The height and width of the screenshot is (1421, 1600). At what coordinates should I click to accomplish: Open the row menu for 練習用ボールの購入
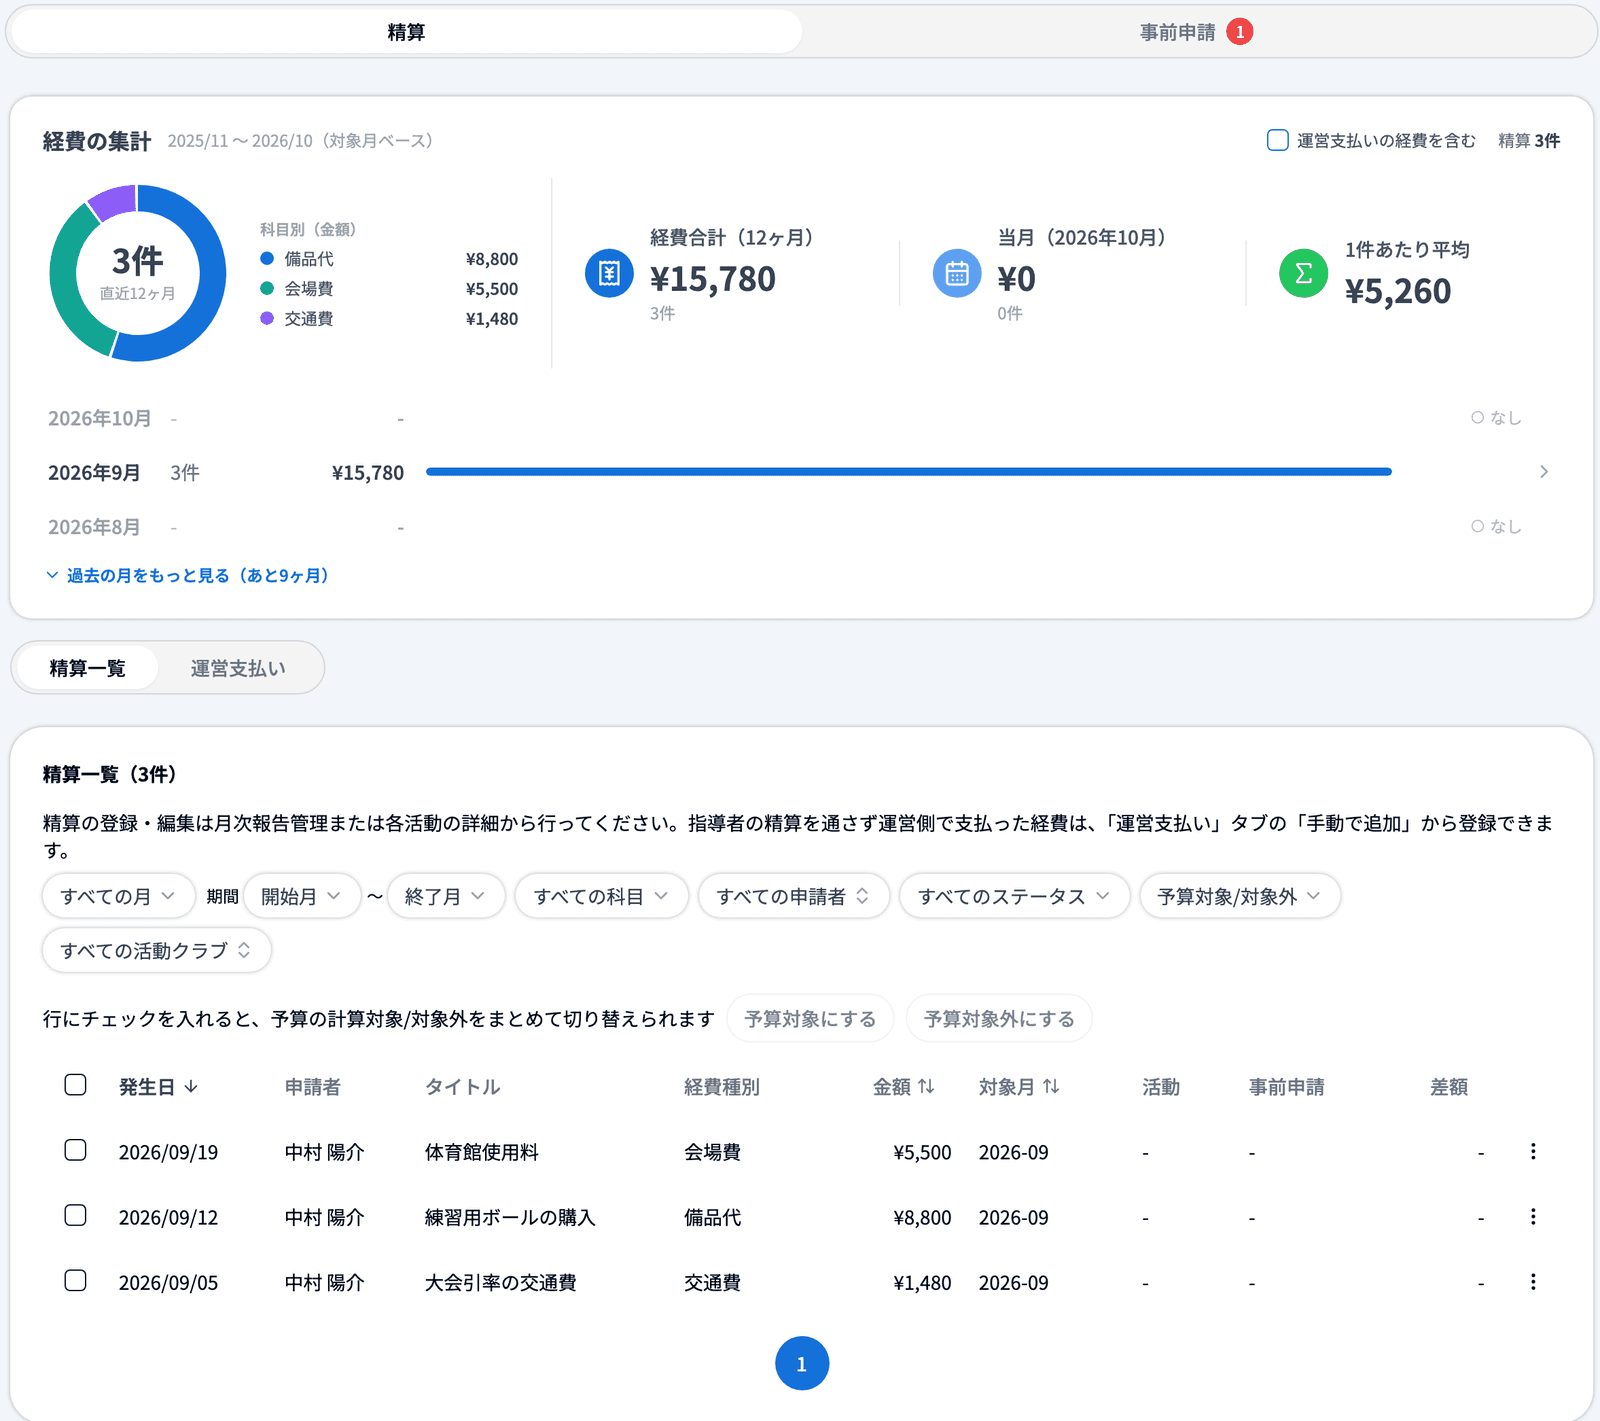pyautogui.click(x=1533, y=1216)
